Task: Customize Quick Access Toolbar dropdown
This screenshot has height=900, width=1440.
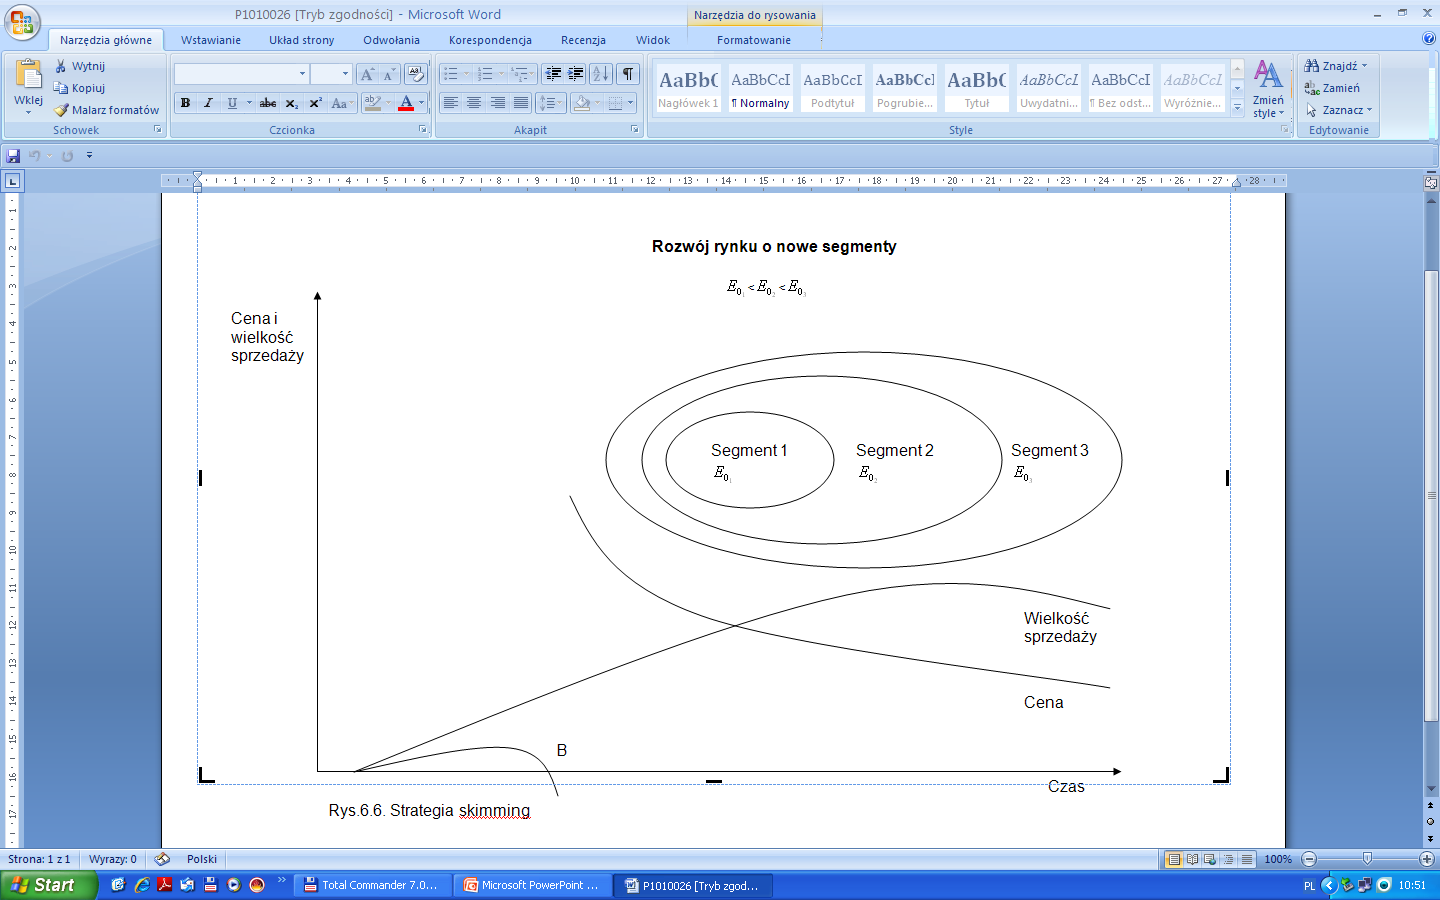Action: point(89,156)
